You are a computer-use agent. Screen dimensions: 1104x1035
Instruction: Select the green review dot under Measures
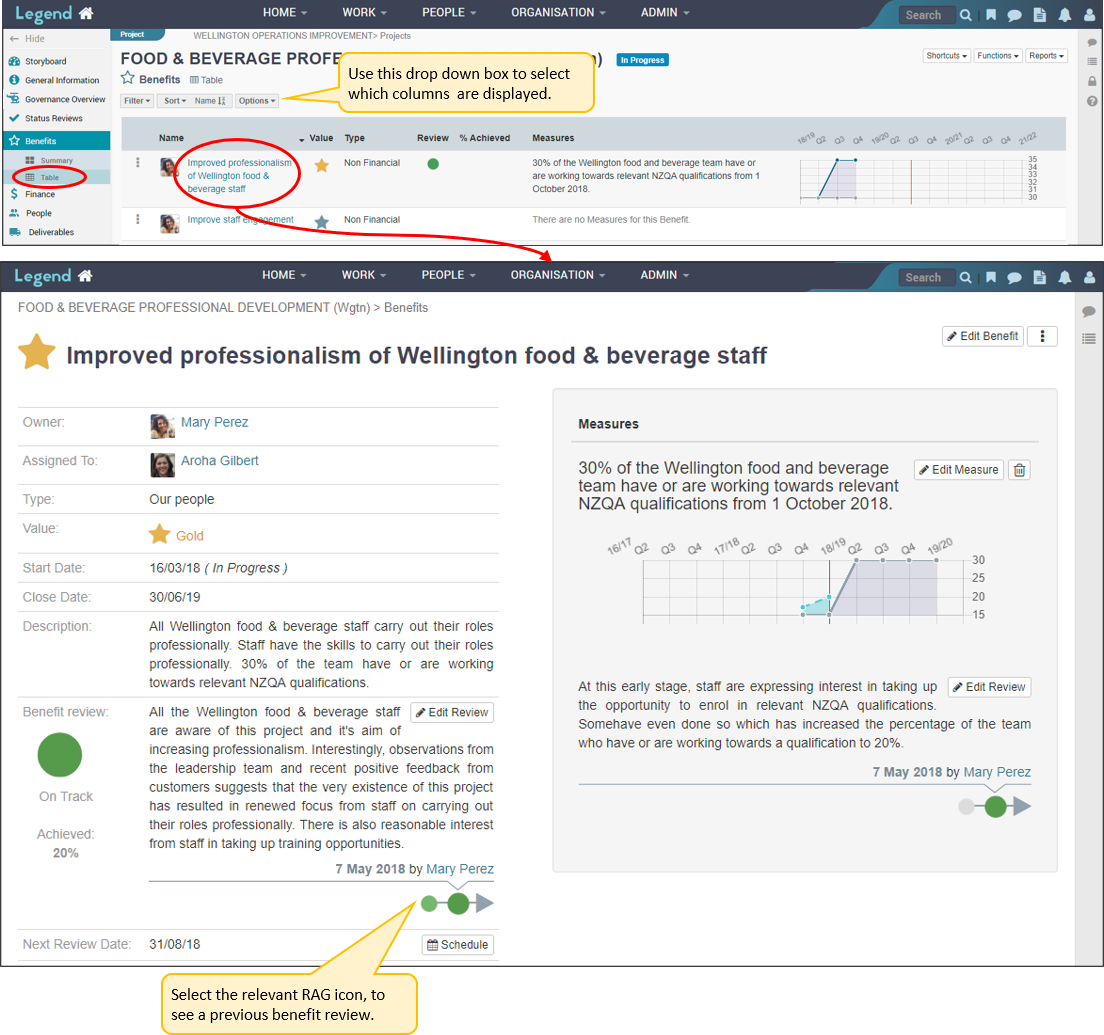coord(995,807)
